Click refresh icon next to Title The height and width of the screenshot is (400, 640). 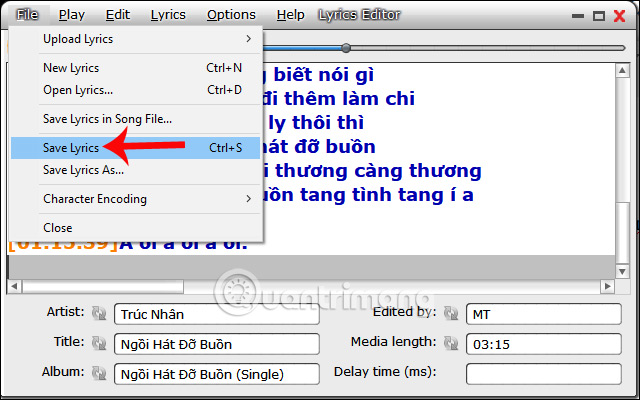pos(99,343)
